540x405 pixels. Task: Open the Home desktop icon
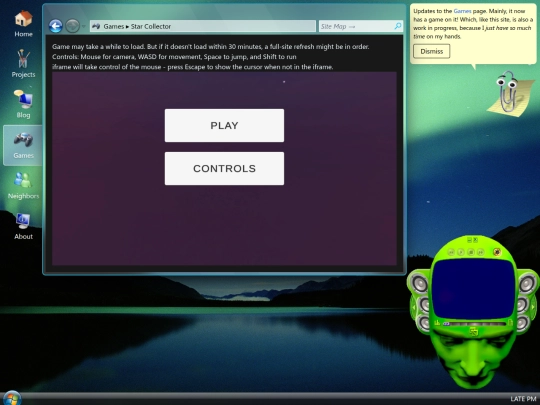pos(23,23)
